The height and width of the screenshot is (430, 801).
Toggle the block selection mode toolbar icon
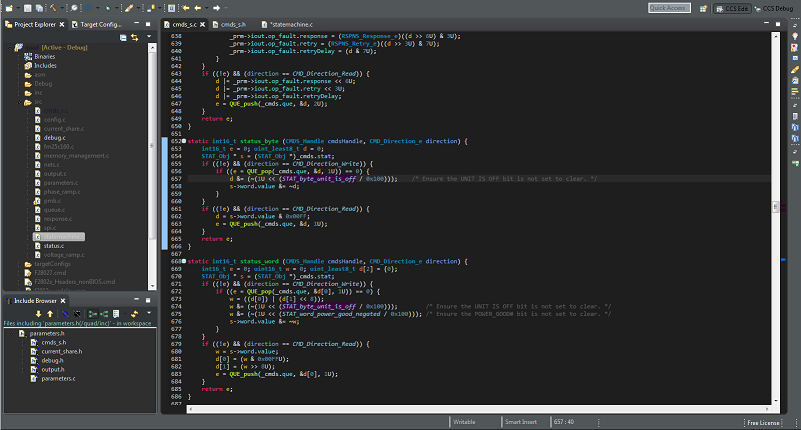tap(171, 8)
